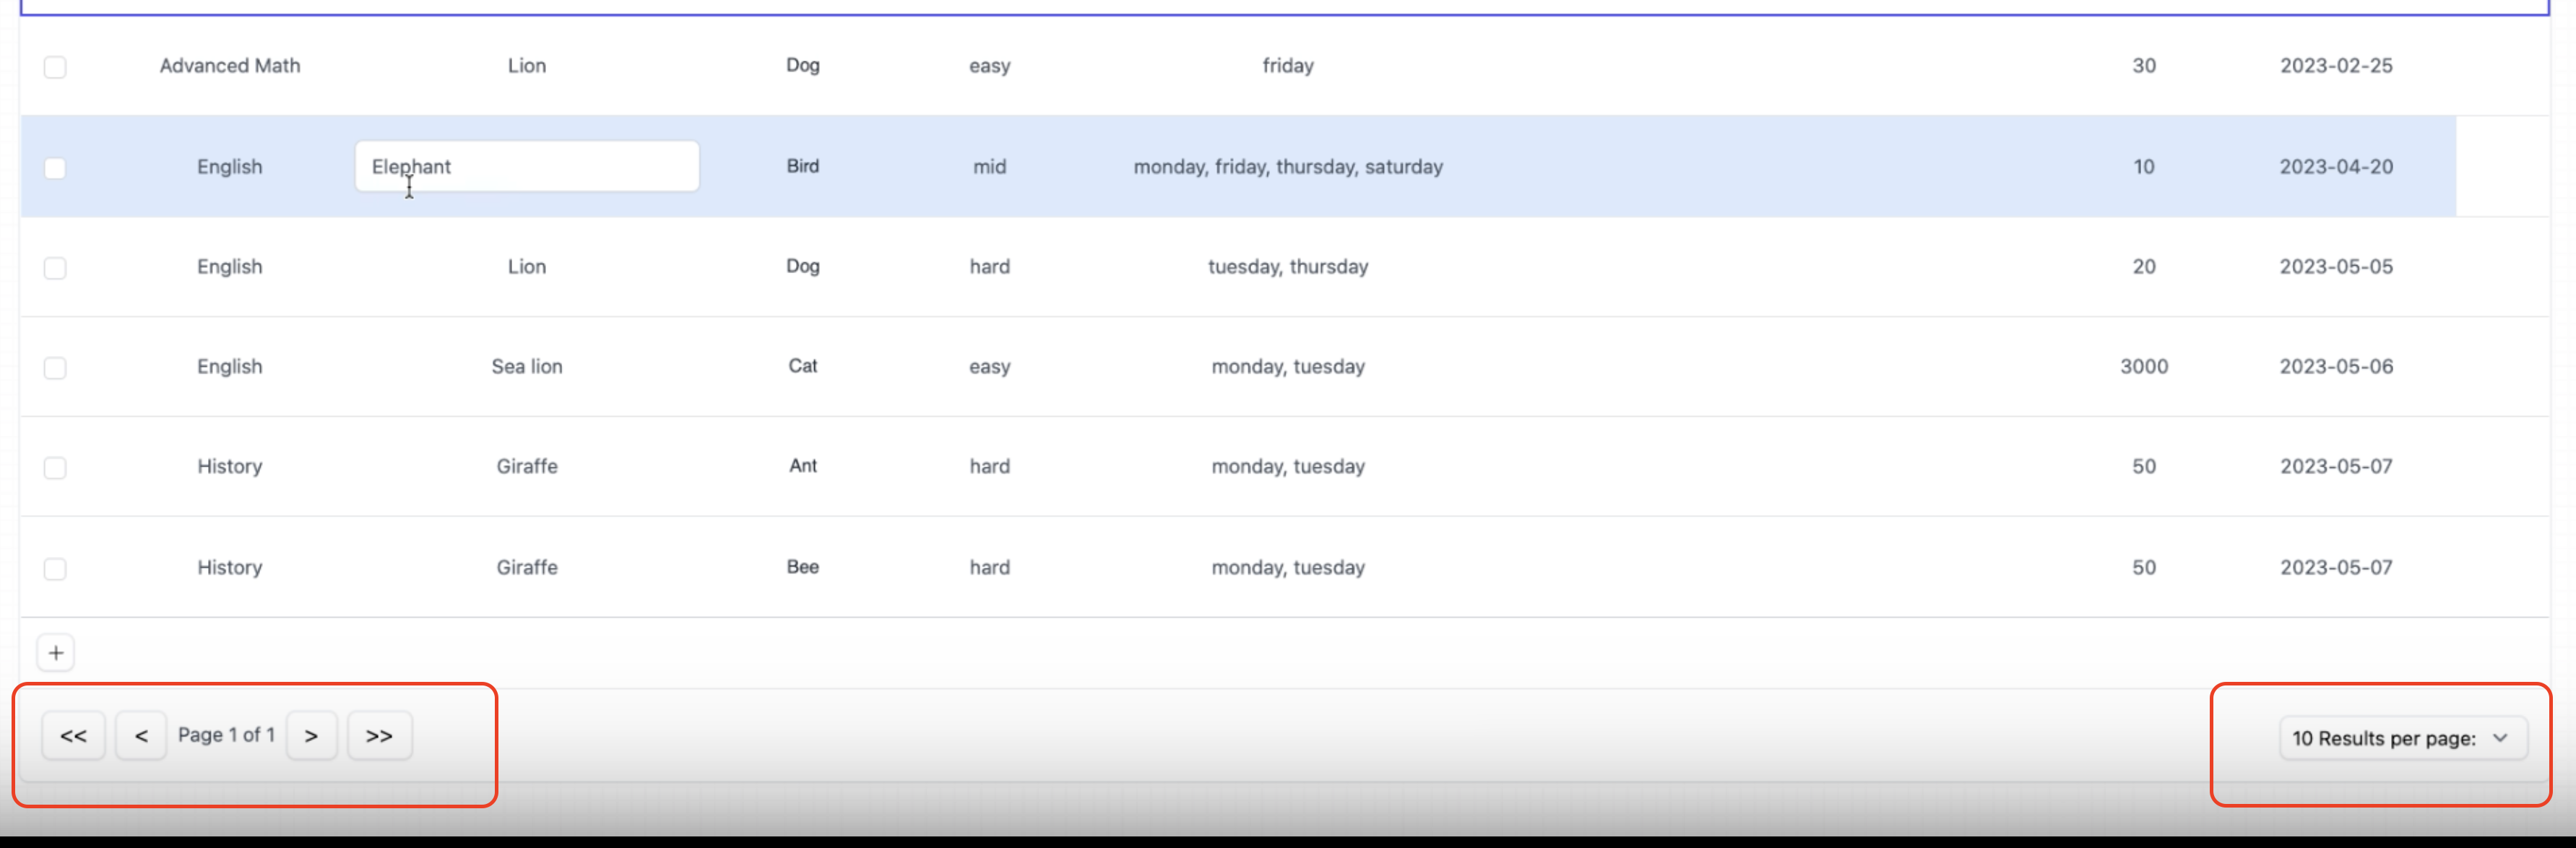Click the + icon to add a new row

point(55,652)
